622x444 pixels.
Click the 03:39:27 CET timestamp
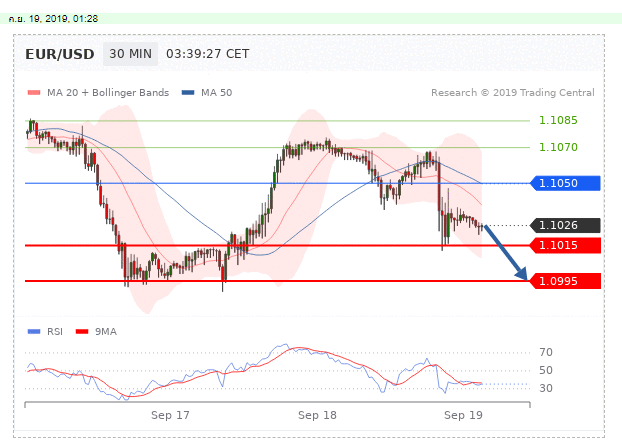207,54
